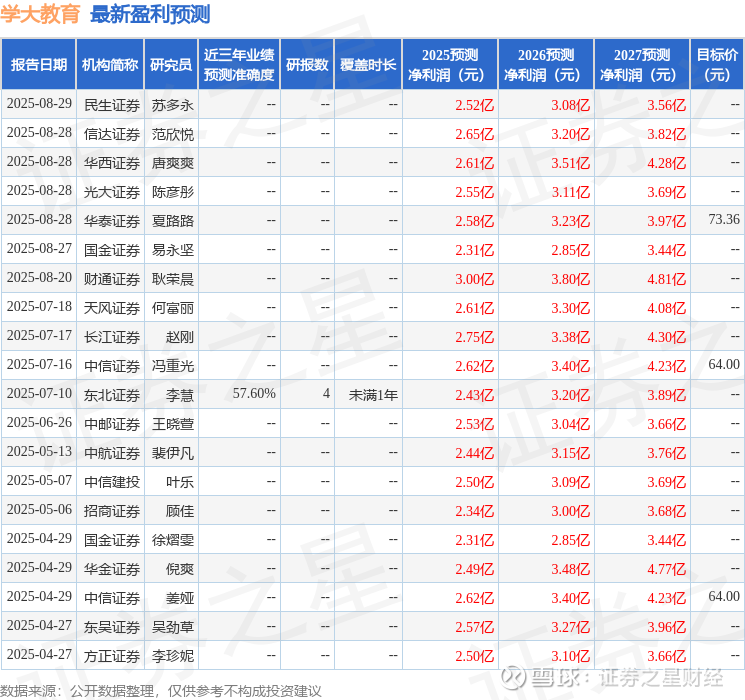The height and width of the screenshot is (700, 745).
Task: Click analyst name 李慧
Action: pos(180,395)
